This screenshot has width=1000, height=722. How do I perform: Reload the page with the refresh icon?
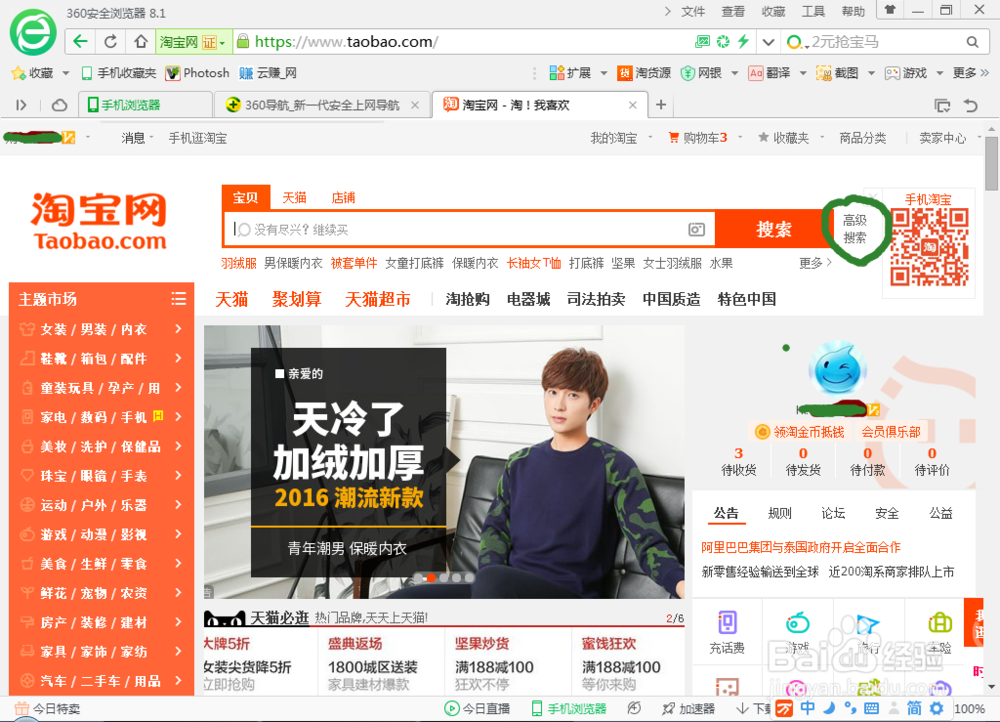click(x=110, y=41)
